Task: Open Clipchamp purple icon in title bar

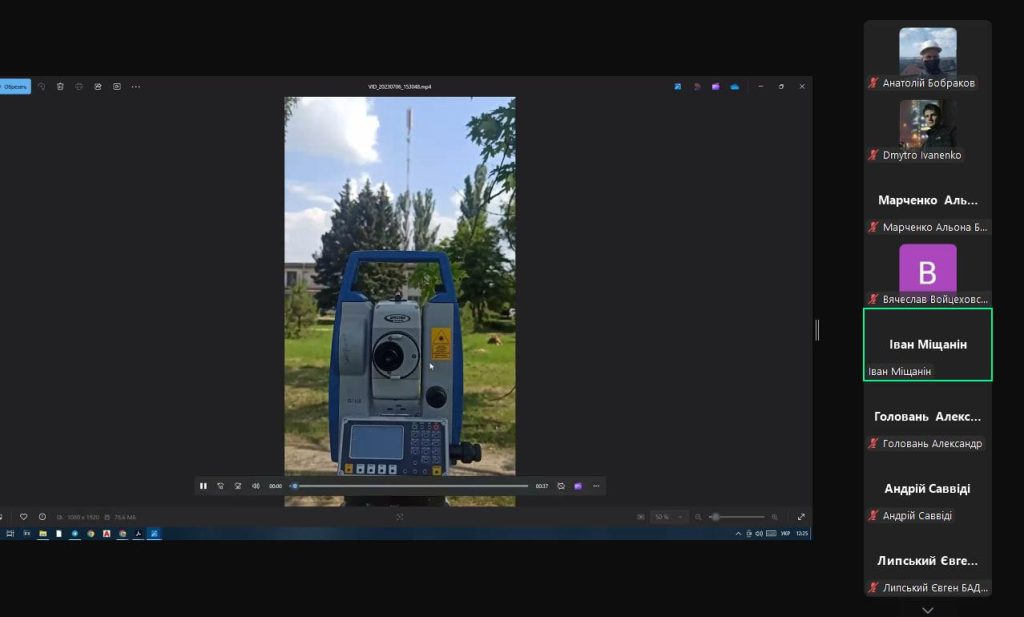Action: click(716, 87)
